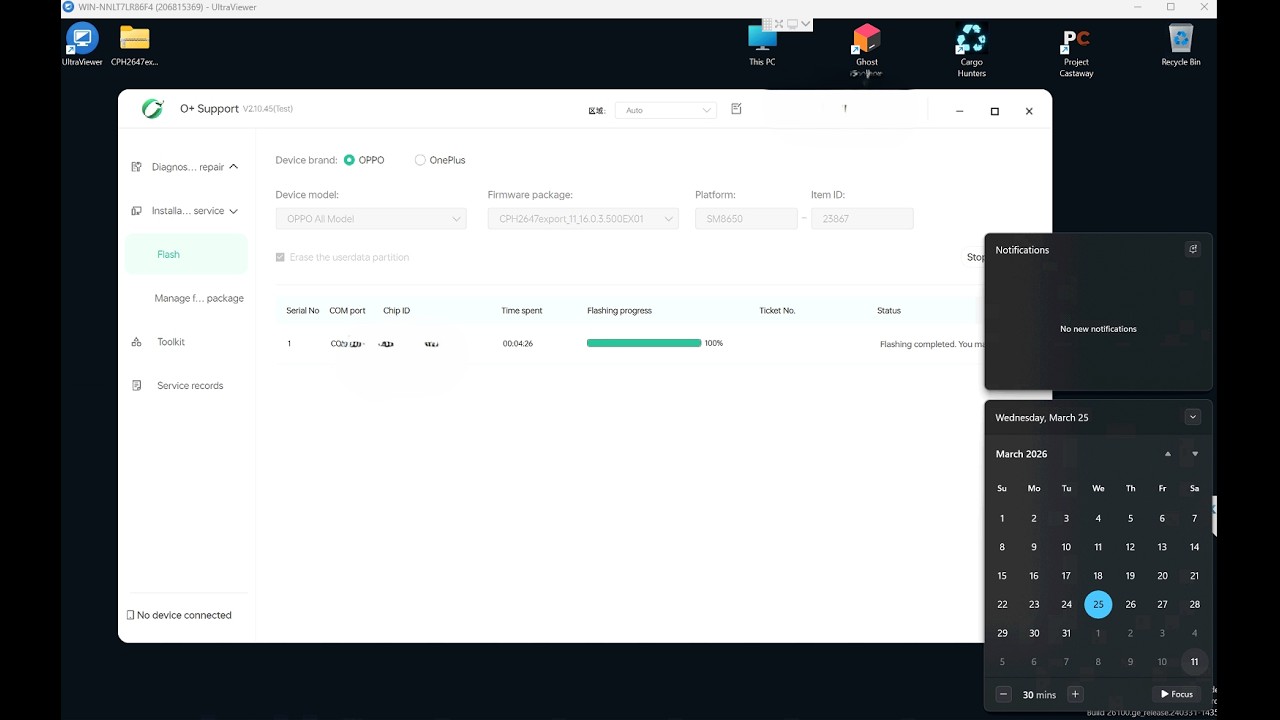Click the UltraViewer toolbar grid icon
The height and width of the screenshot is (720, 1280).
coord(766,24)
